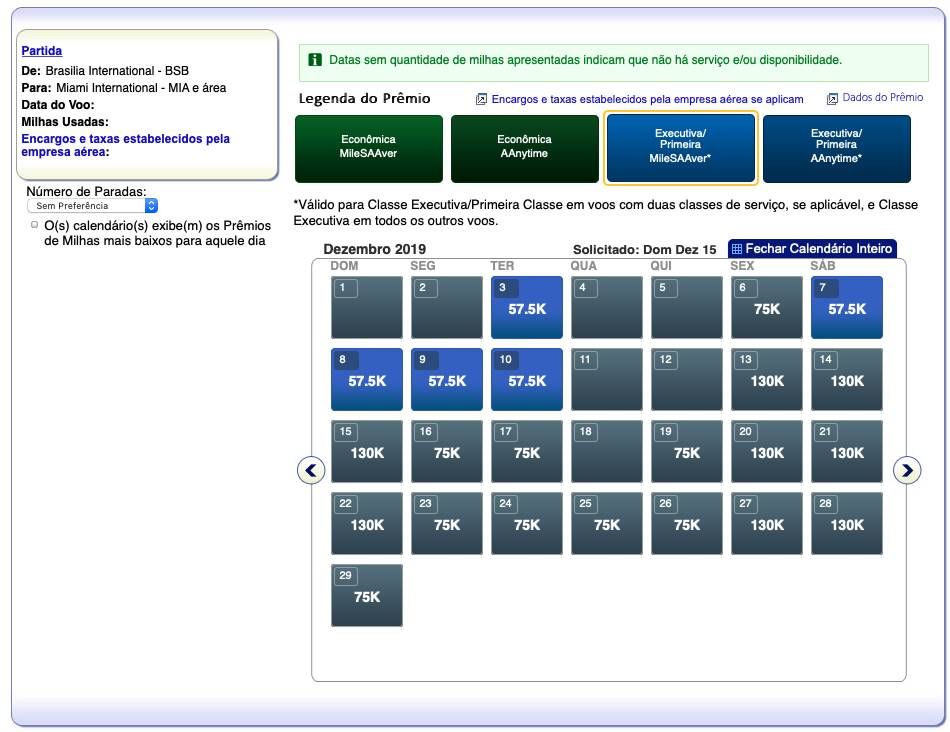Click the Data do Voo label
This screenshot has width=950, height=732.
coord(58,105)
